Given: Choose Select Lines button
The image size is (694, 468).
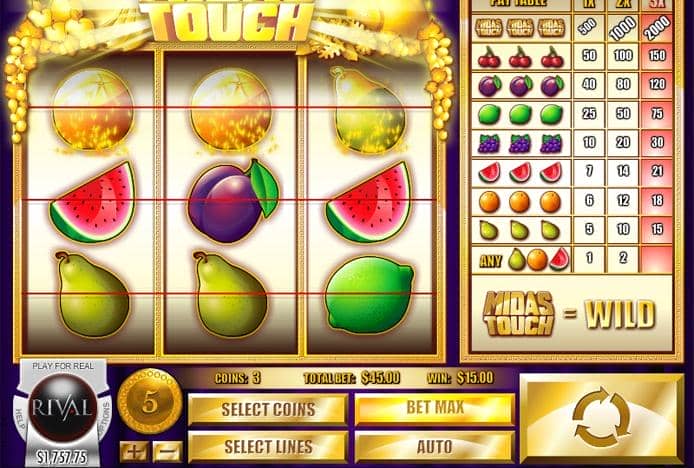Looking at the screenshot, I should click(268, 447).
